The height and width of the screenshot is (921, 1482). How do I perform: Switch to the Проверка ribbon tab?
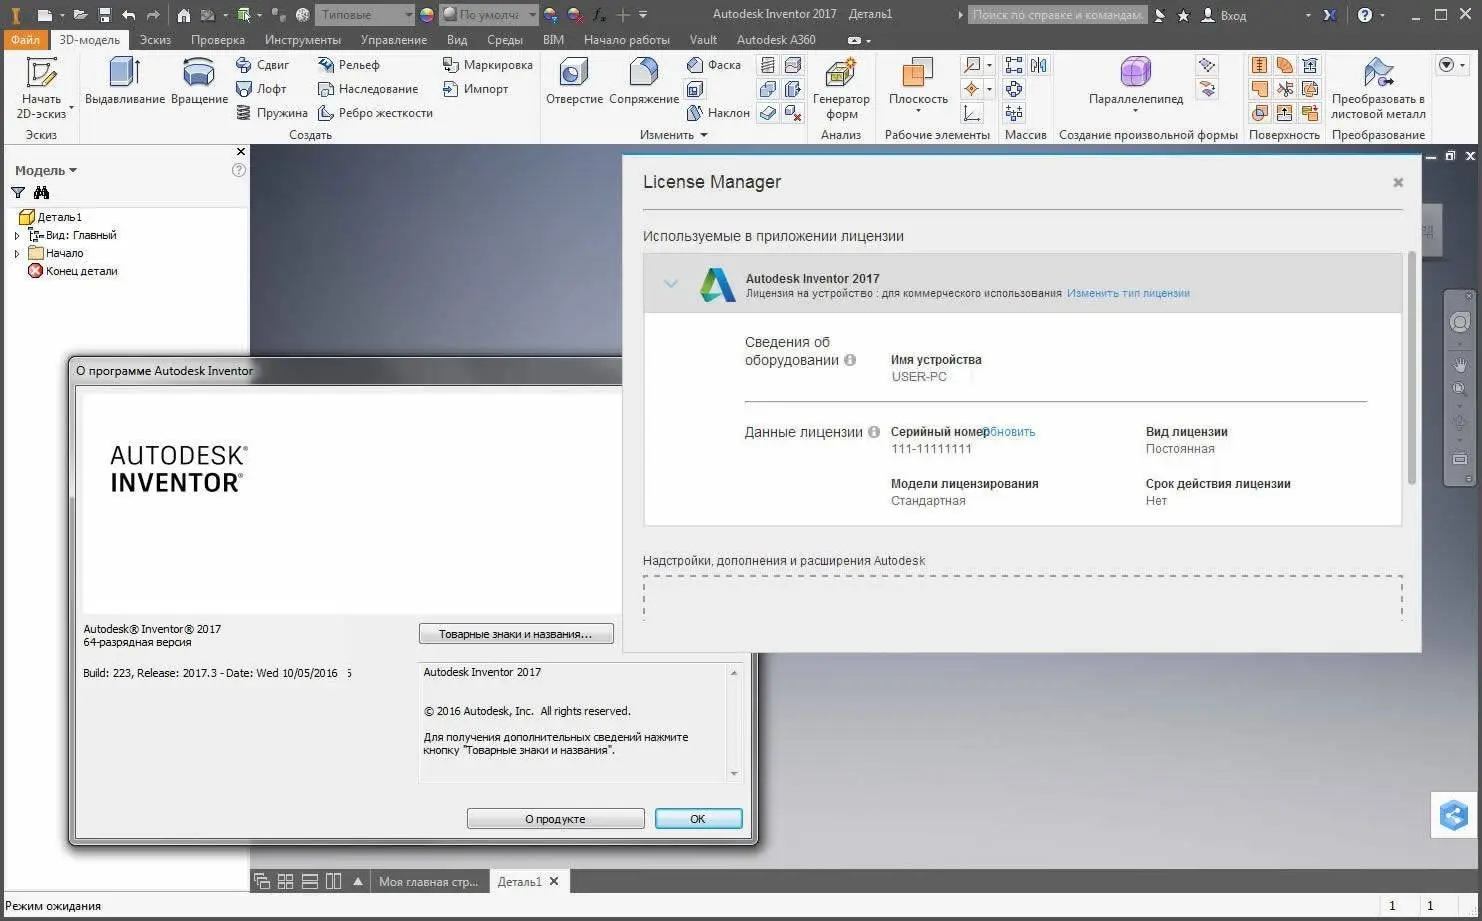[x=218, y=40]
